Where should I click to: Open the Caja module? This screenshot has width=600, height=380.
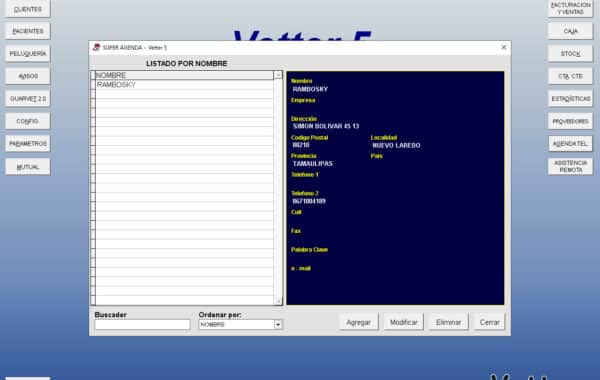point(570,31)
